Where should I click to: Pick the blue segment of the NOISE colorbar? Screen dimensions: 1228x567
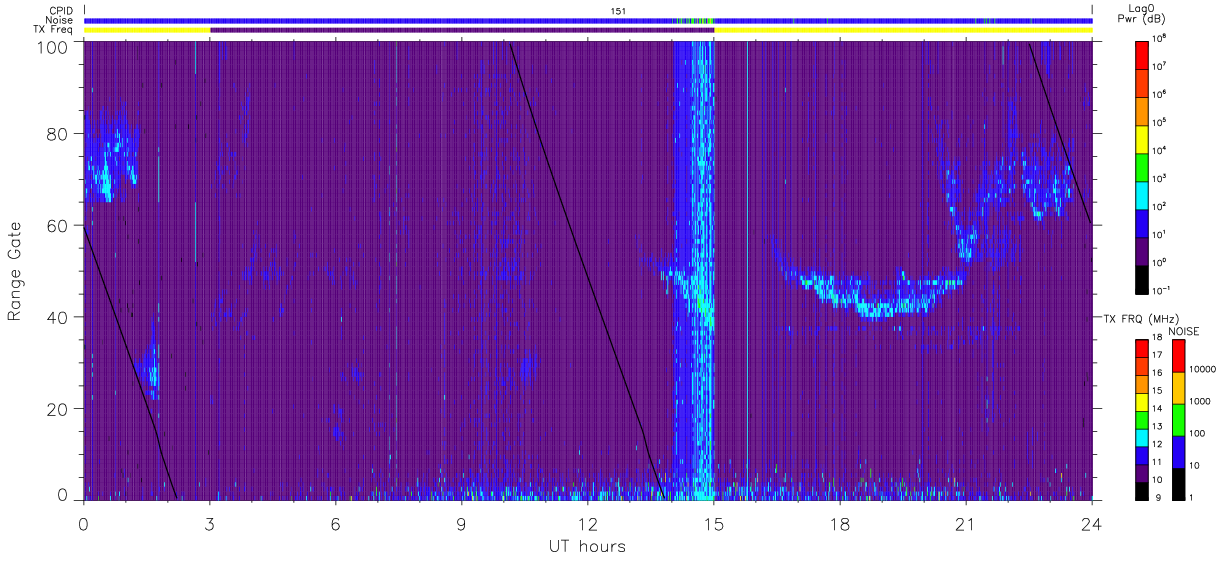1178,451
